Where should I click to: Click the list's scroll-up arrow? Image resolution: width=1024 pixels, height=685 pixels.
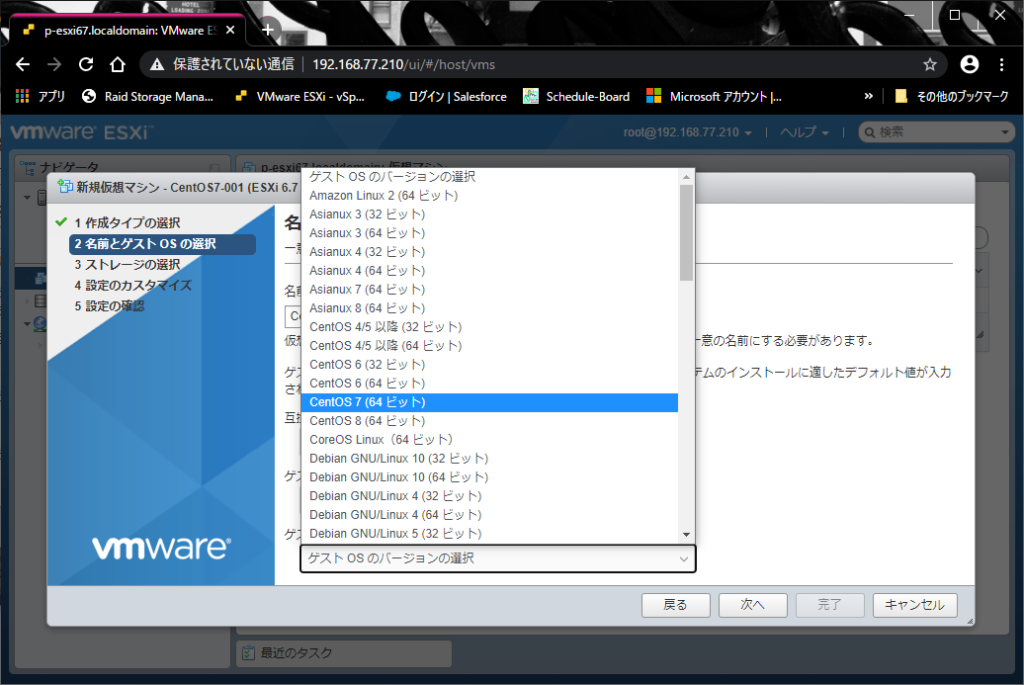(686, 177)
